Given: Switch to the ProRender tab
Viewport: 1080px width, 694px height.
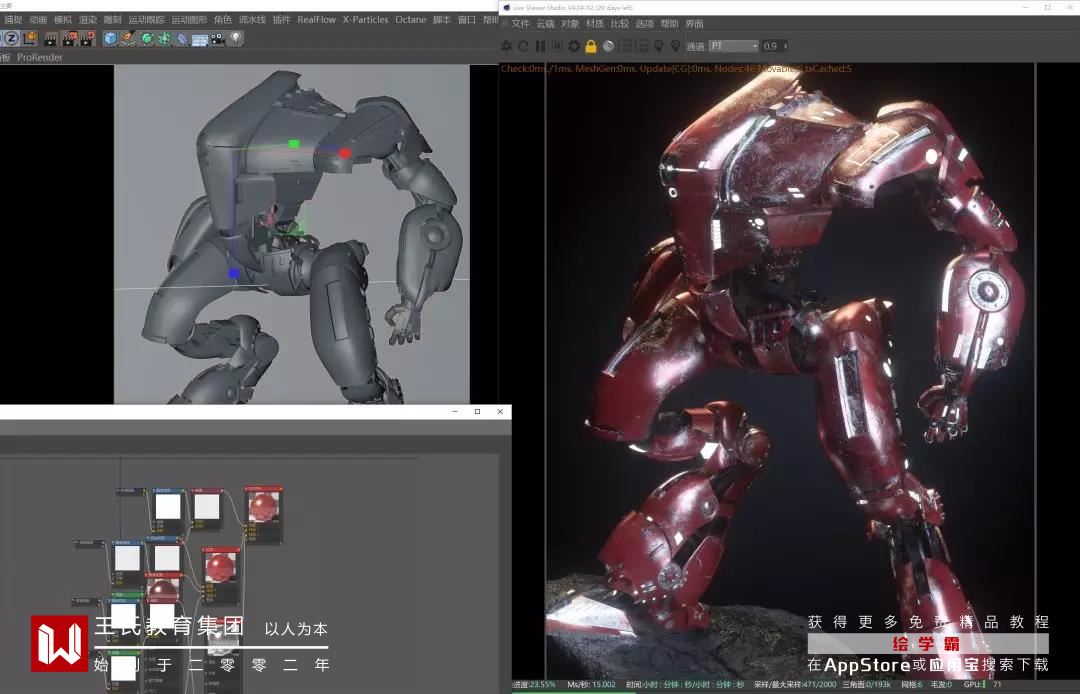Looking at the screenshot, I should click(40, 57).
